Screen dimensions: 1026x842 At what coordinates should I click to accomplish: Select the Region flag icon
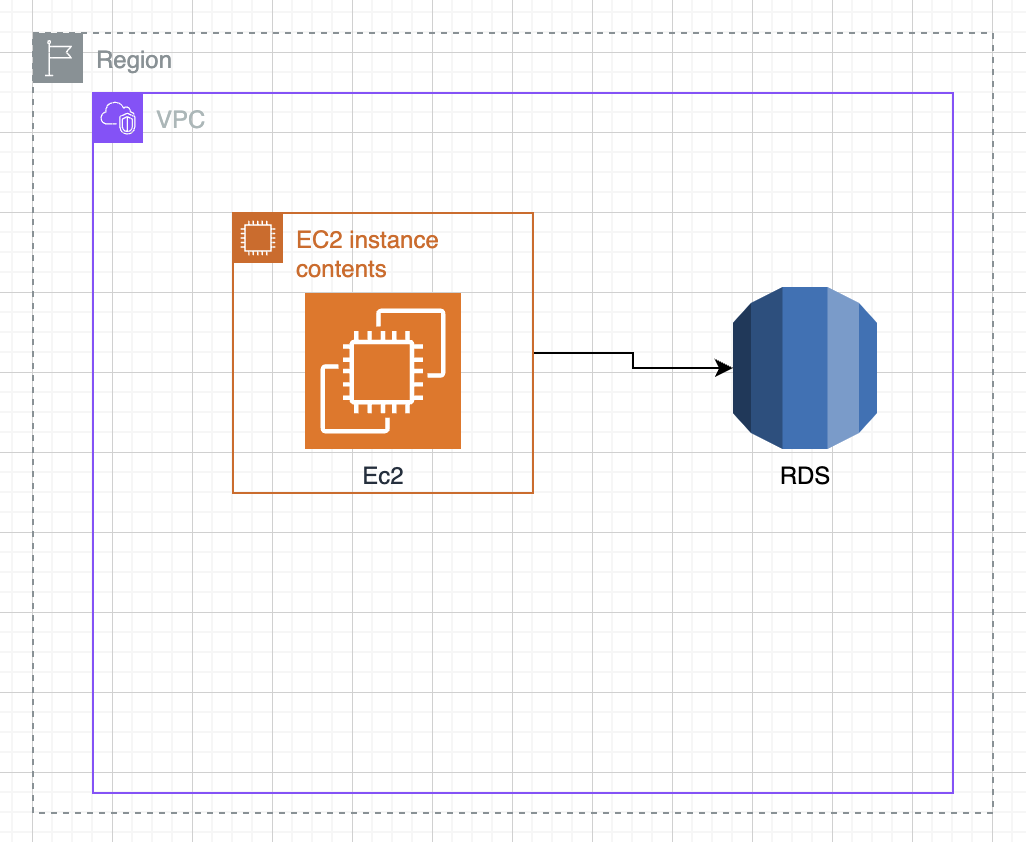[58, 58]
